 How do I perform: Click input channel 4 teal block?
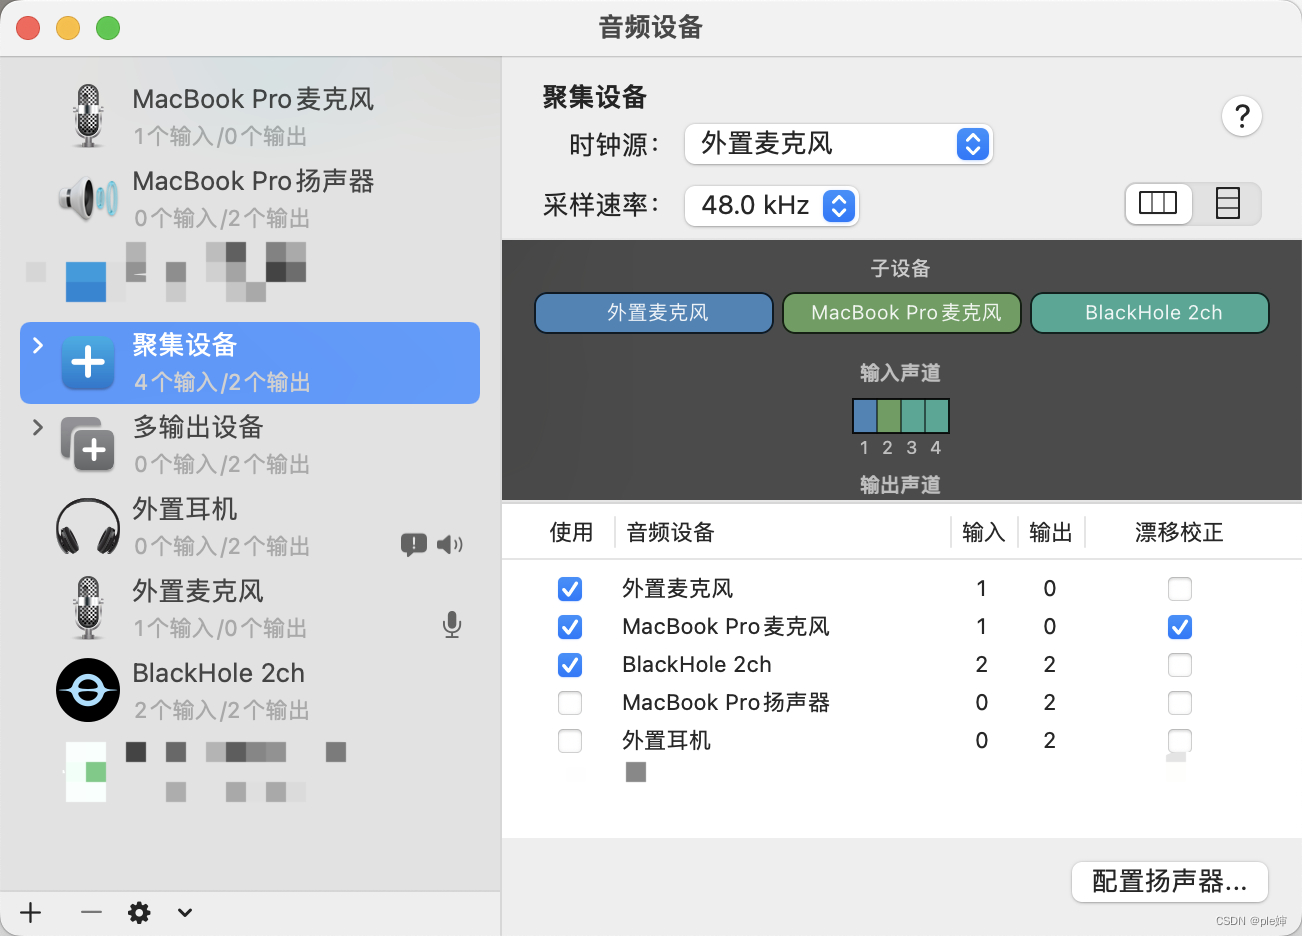(937, 416)
